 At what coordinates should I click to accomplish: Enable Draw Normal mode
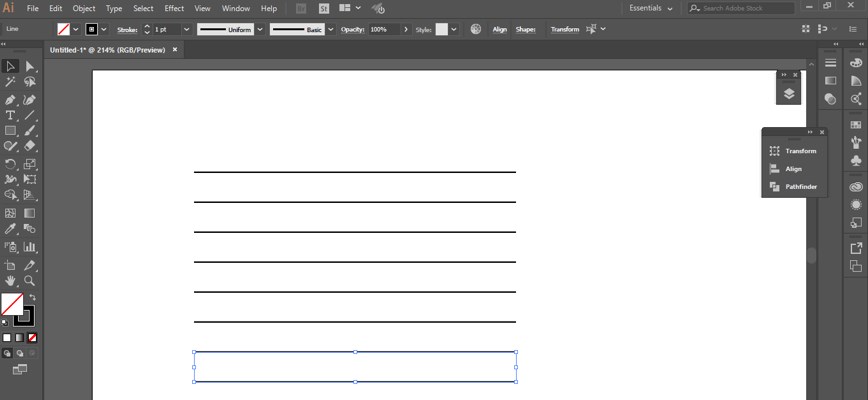(x=7, y=353)
